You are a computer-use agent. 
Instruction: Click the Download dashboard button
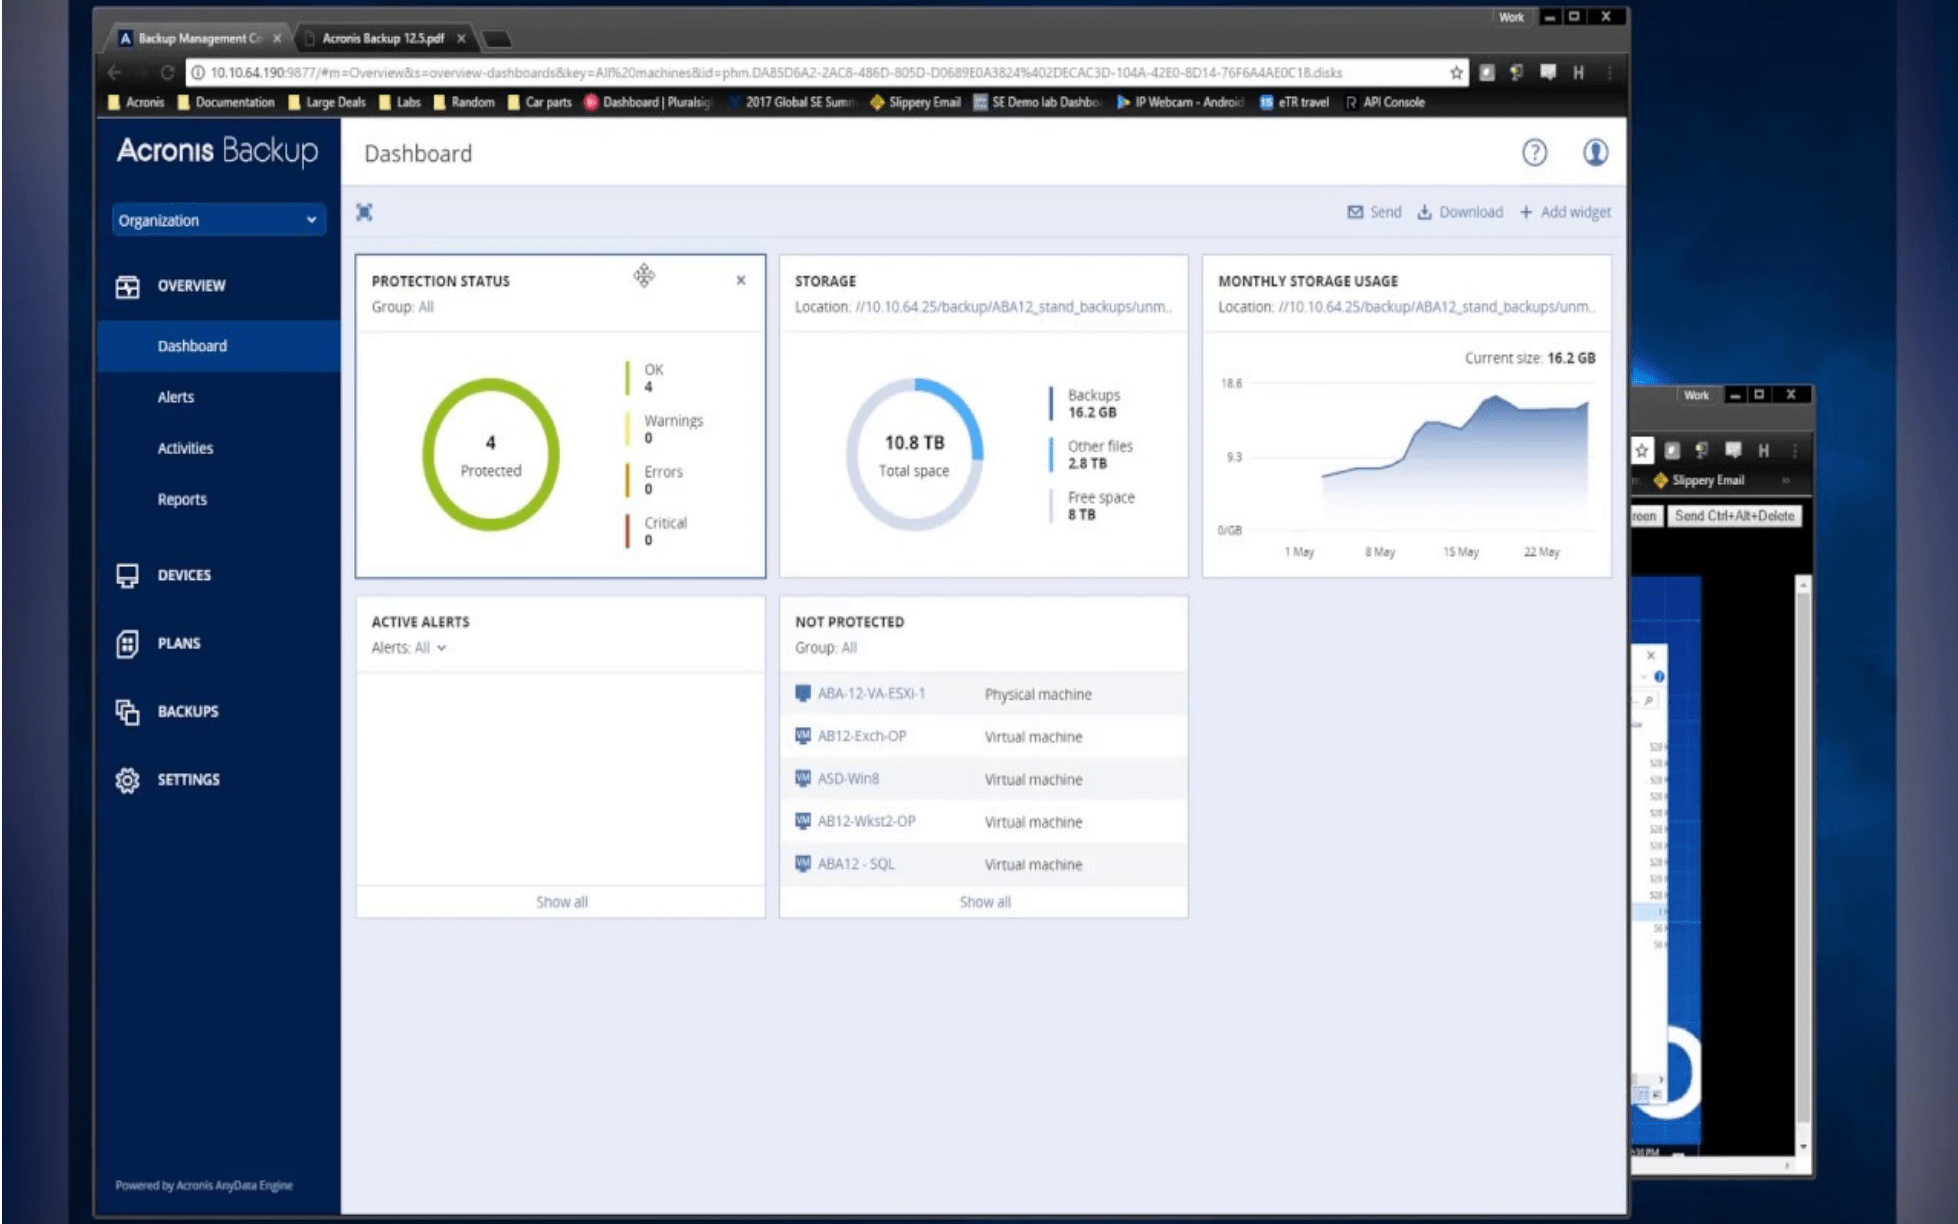point(1460,212)
